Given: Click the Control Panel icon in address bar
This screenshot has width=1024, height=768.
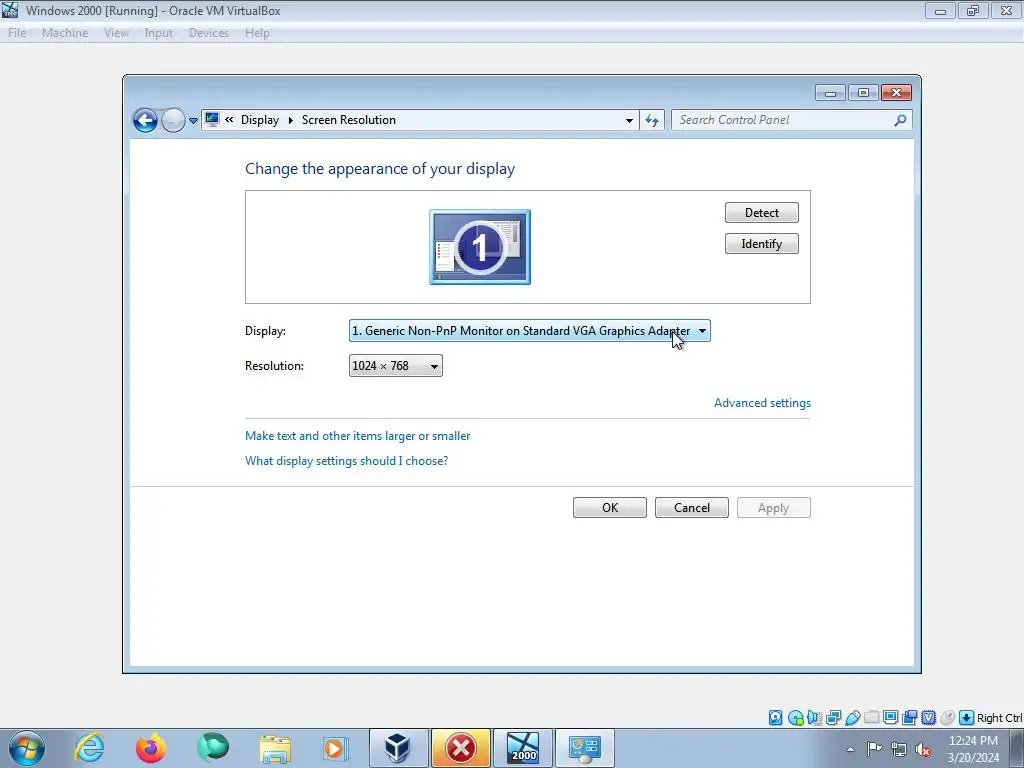Looking at the screenshot, I should click(x=212, y=120).
